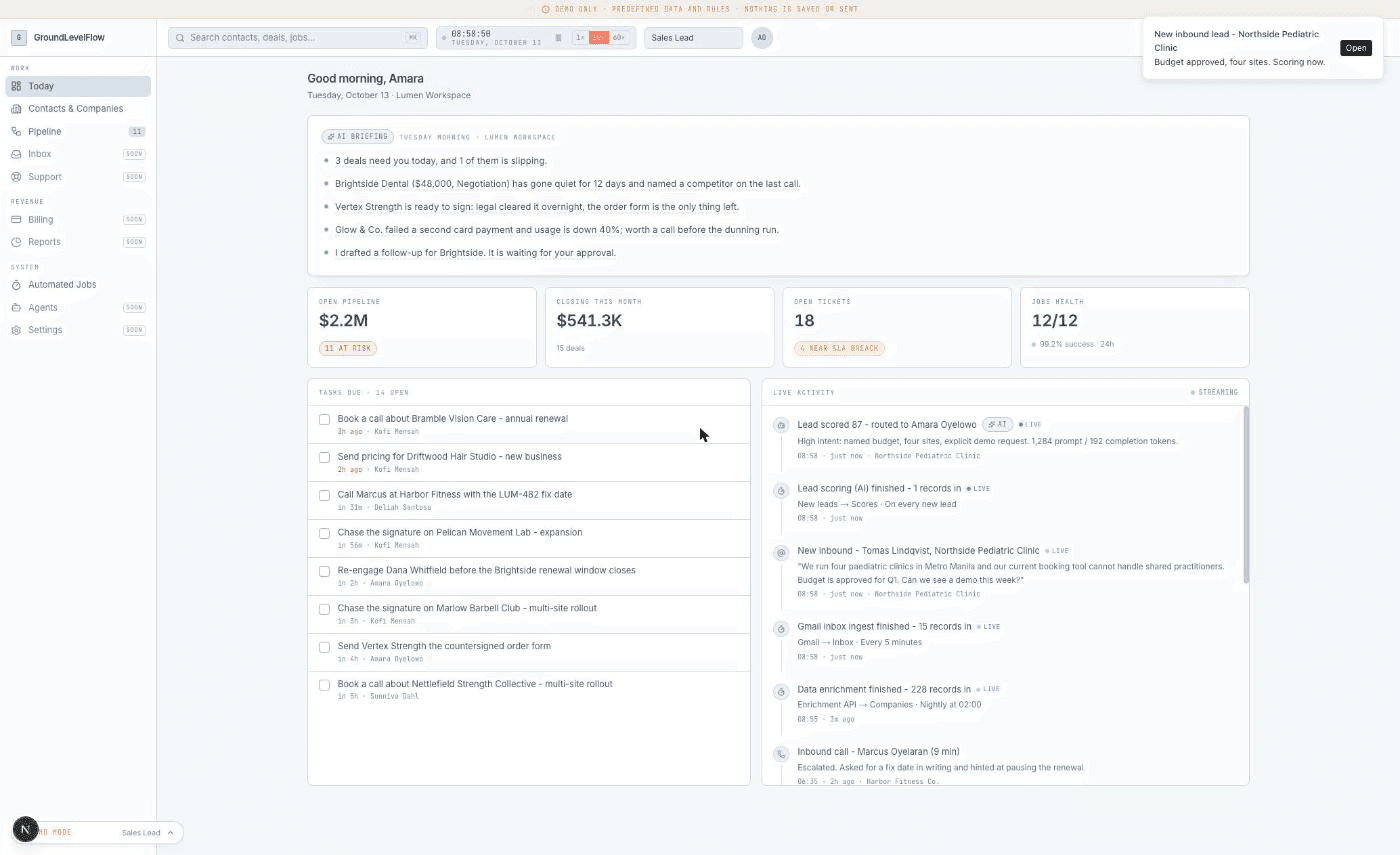Select the Today nav item

pos(78,86)
